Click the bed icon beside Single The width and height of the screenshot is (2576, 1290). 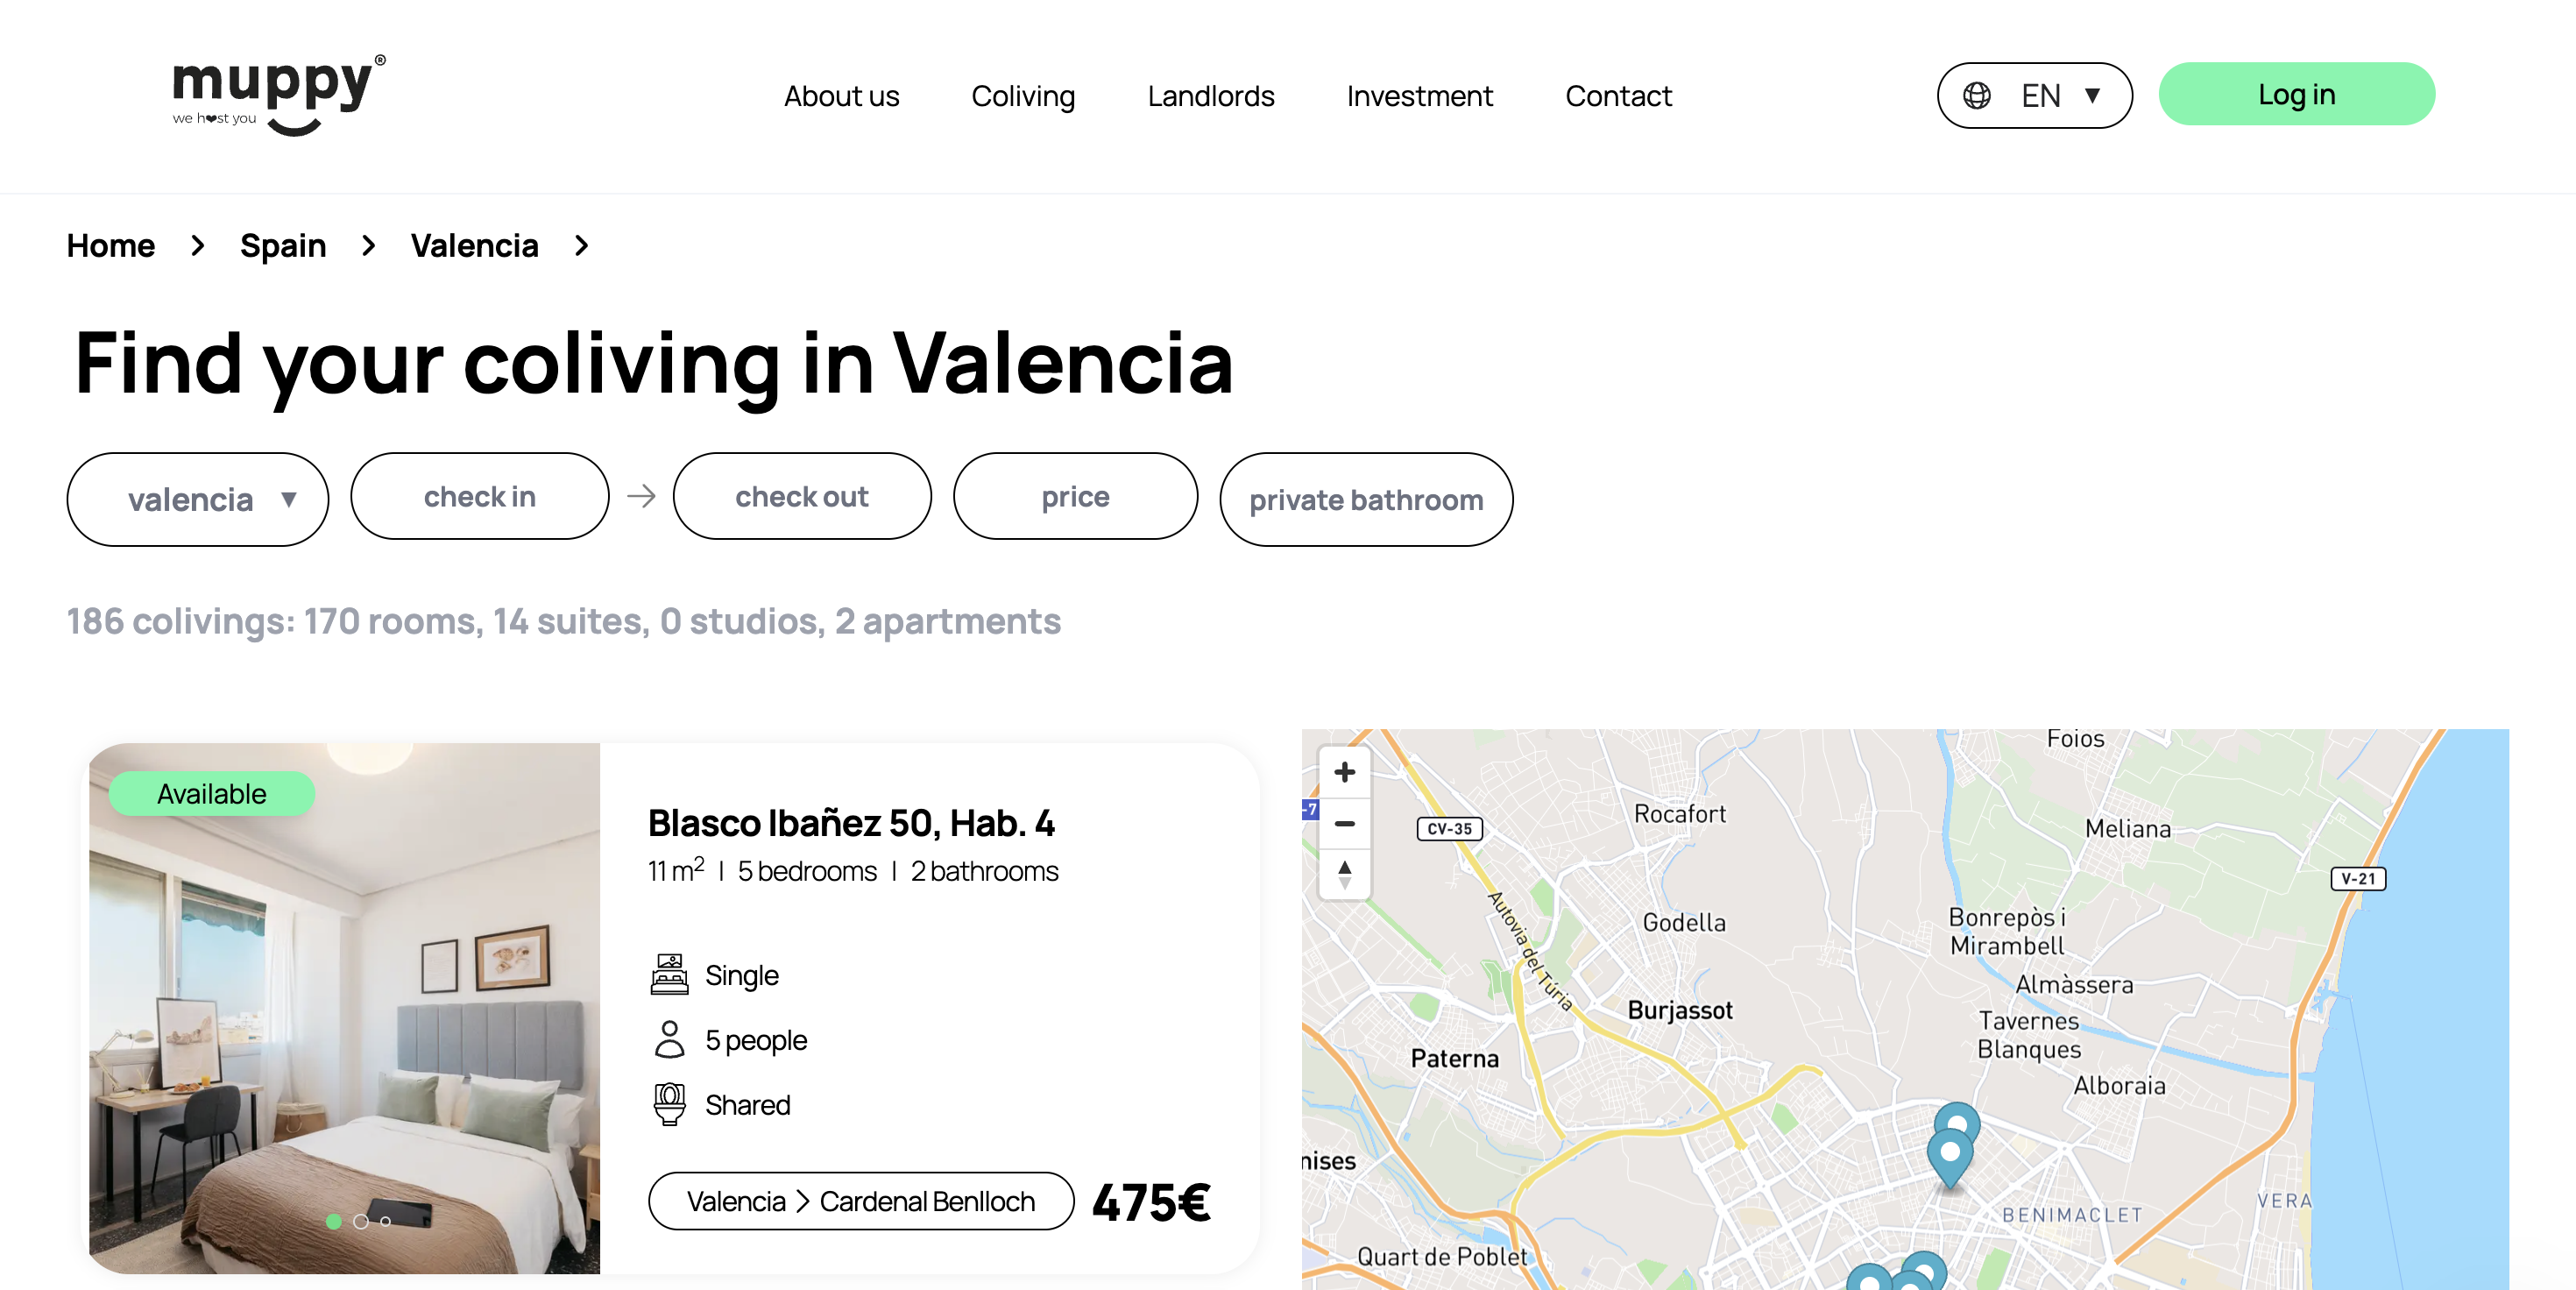[669, 975]
